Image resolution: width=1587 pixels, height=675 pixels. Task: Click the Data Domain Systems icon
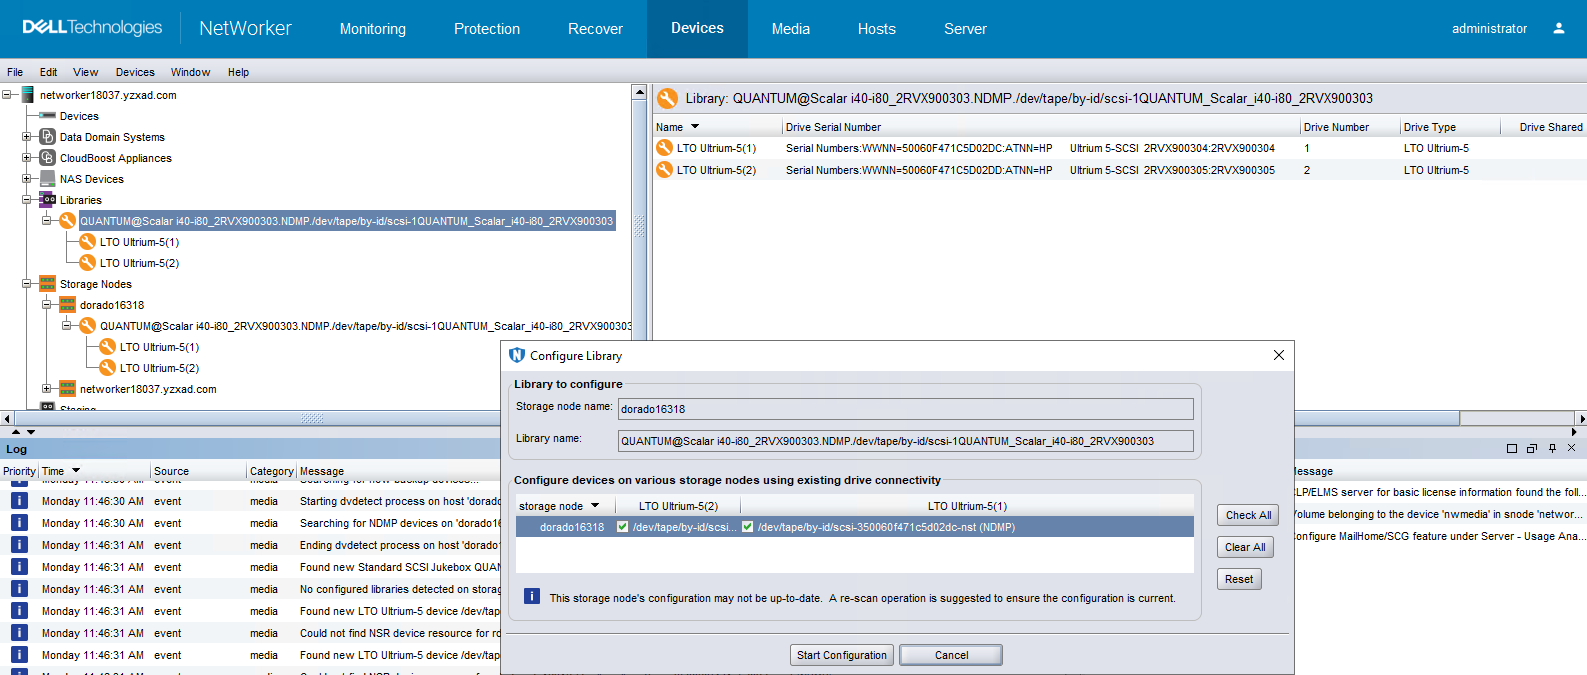[x=47, y=137]
